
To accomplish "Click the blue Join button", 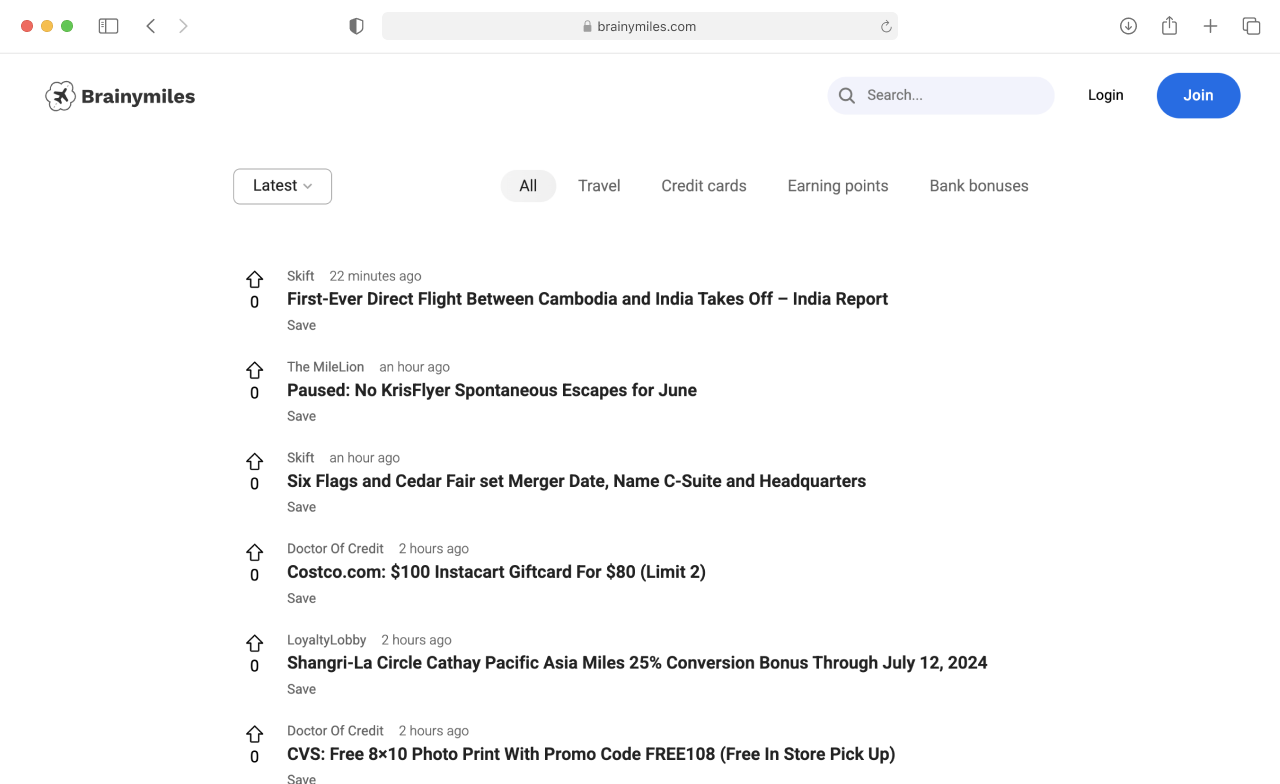I will [x=1198, y=95].
